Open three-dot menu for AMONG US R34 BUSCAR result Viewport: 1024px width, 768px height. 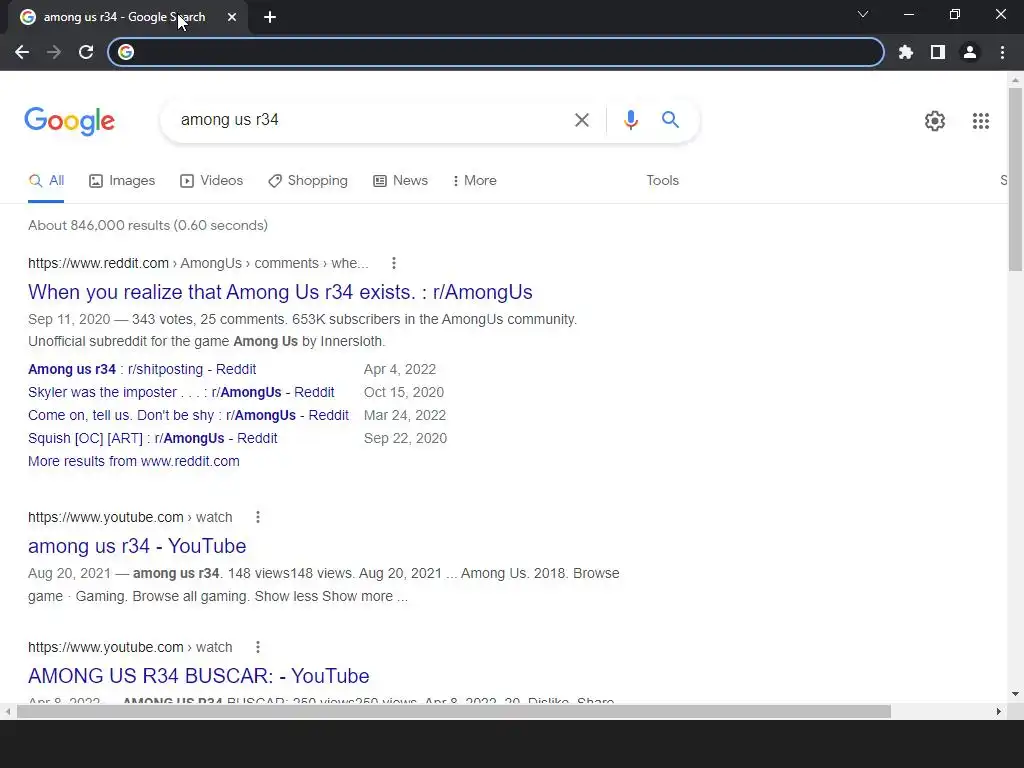(x=258, y=647)
